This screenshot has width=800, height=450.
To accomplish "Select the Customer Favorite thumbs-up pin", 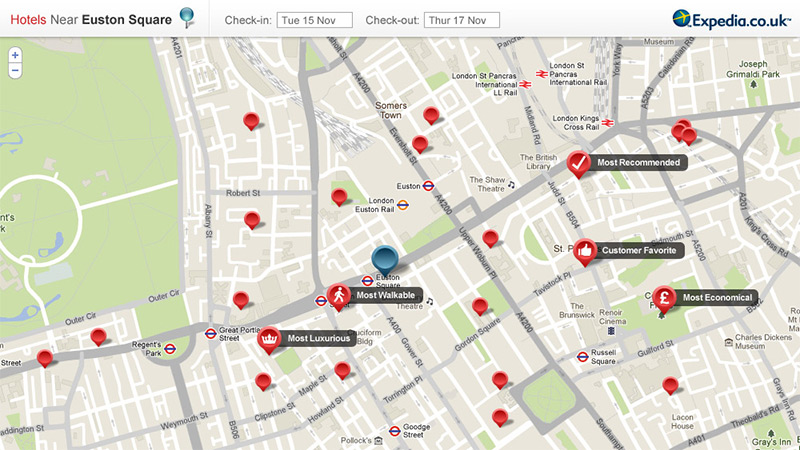I will [585, 252].
